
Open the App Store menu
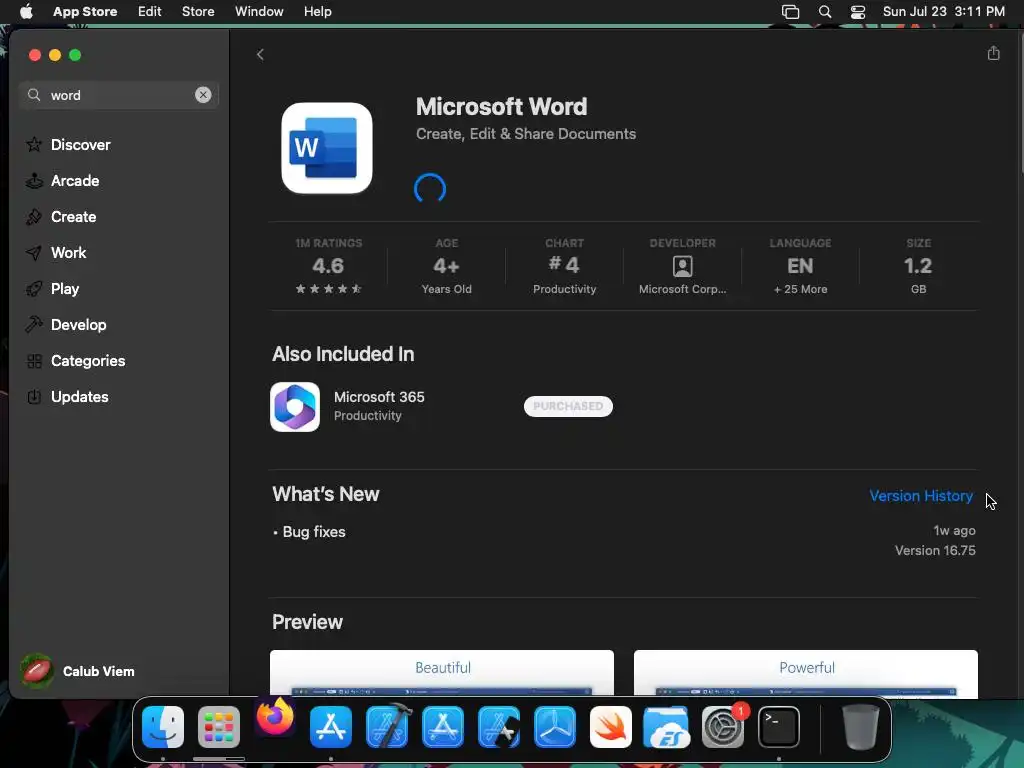[x=85, y=12]
